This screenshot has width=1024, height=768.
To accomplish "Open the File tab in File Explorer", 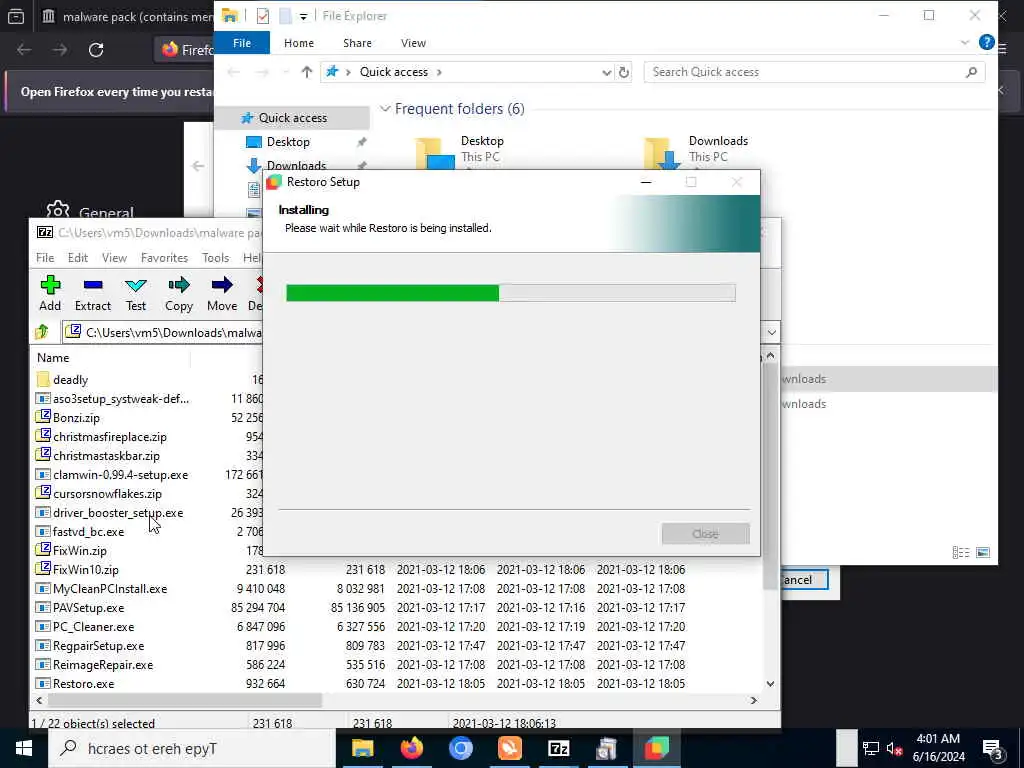I will click(x=242, y=43).
